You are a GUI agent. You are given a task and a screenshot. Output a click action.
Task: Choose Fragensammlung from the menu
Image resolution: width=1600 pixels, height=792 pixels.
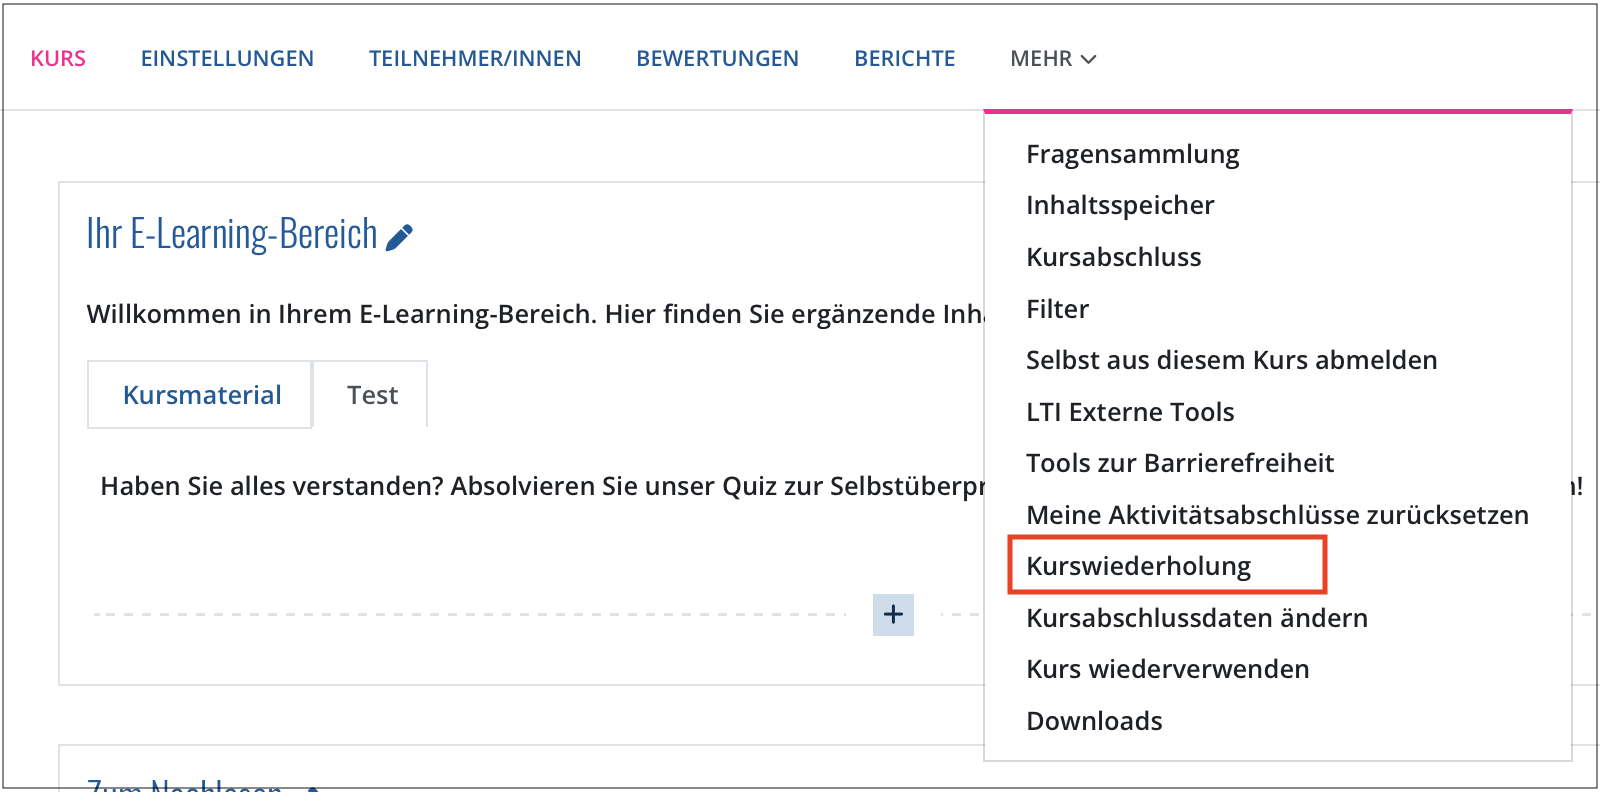point(1132,154)
